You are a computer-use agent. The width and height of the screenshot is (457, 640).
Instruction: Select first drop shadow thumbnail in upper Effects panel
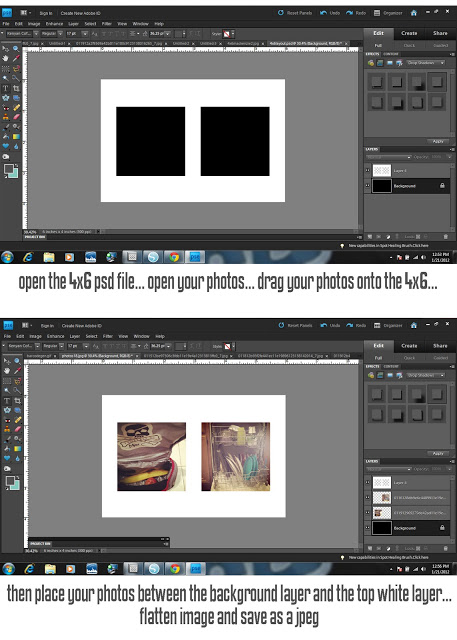pos(376,82)
